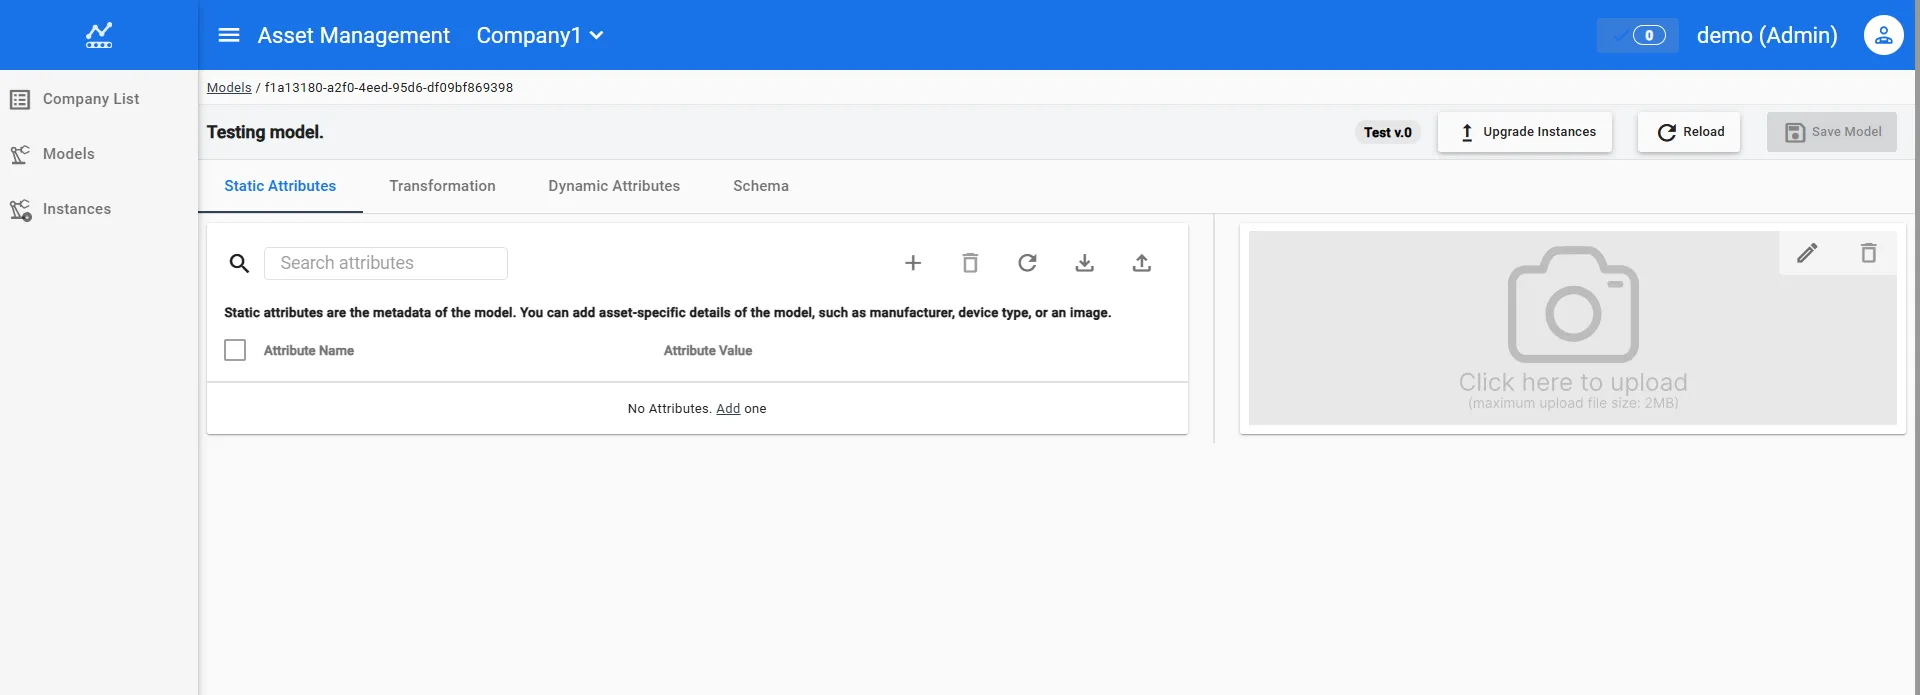
Task: Open the user account avatar menu
Action: tap(1883, 35)
